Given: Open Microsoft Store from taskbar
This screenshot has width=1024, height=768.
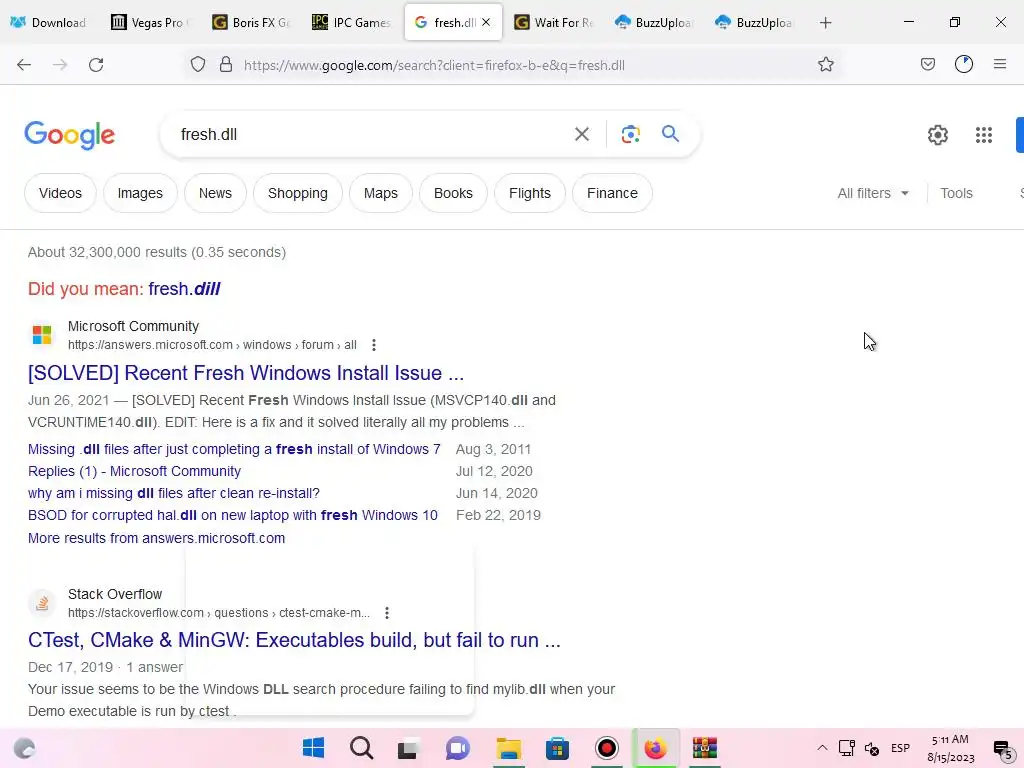Looking at the screenshot, I should tap(557, 748).
